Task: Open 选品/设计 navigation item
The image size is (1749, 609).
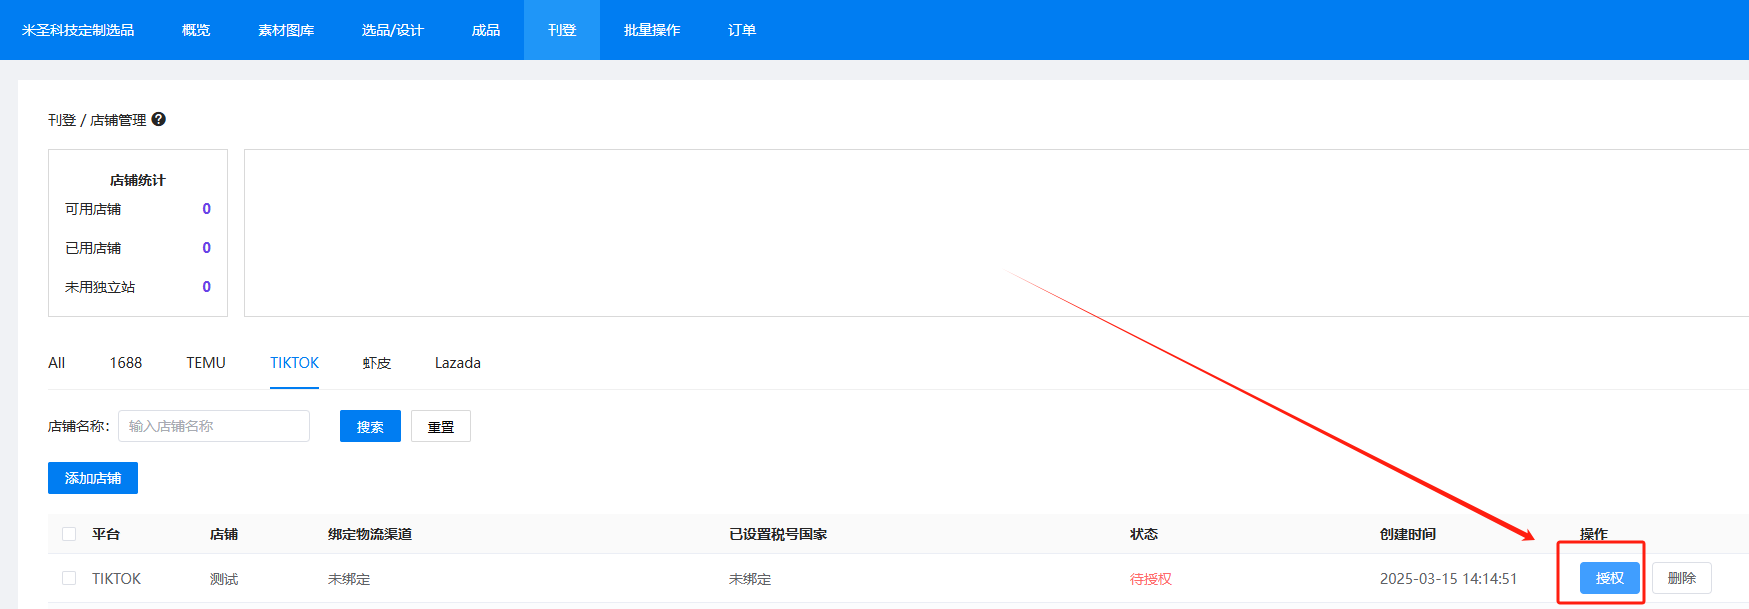Action: 392,30
